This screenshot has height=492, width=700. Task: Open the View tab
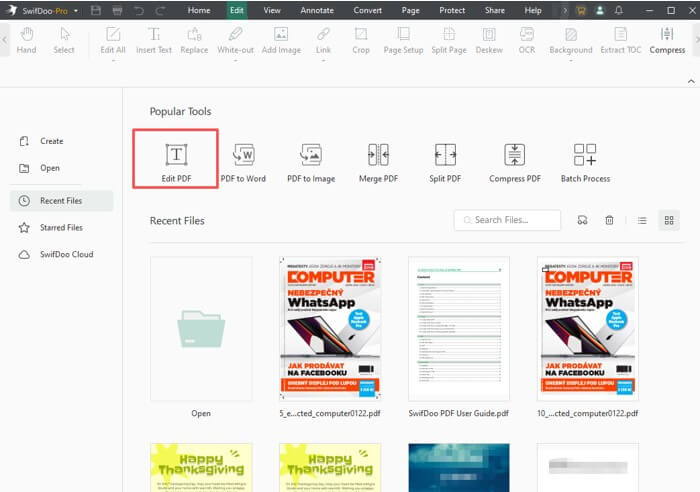[x=271, y=10]
